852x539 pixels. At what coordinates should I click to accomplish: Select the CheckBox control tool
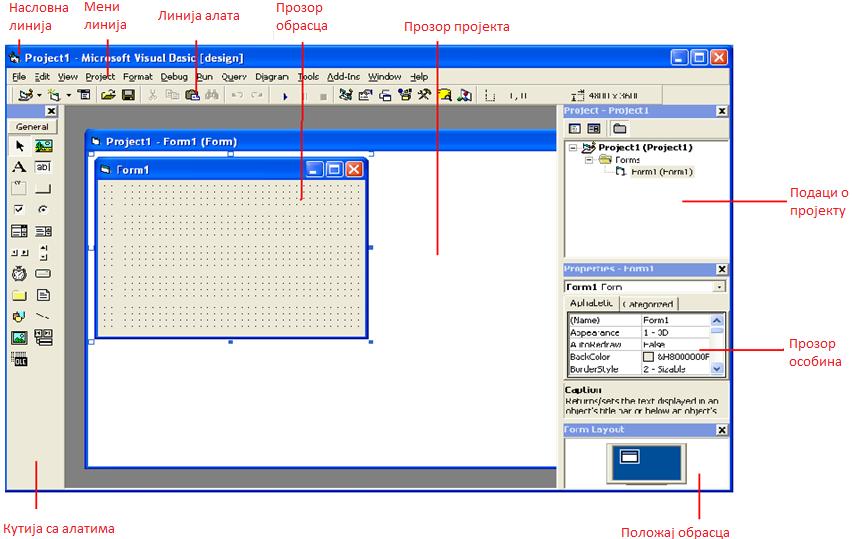coord(19,209)
